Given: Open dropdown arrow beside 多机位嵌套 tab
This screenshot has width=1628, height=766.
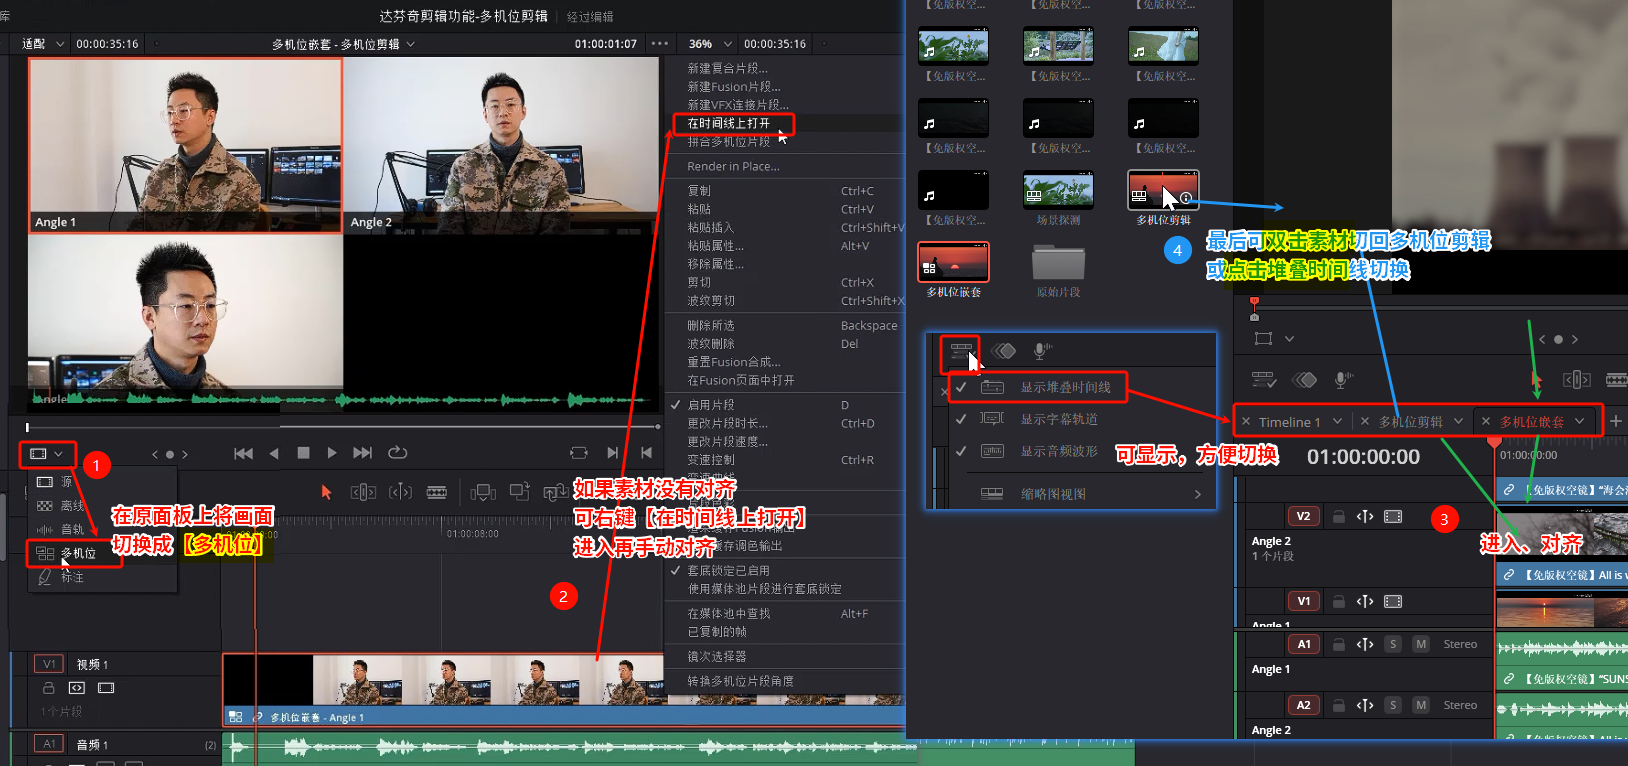Looking at the screenshot, I should [1579, 421].
